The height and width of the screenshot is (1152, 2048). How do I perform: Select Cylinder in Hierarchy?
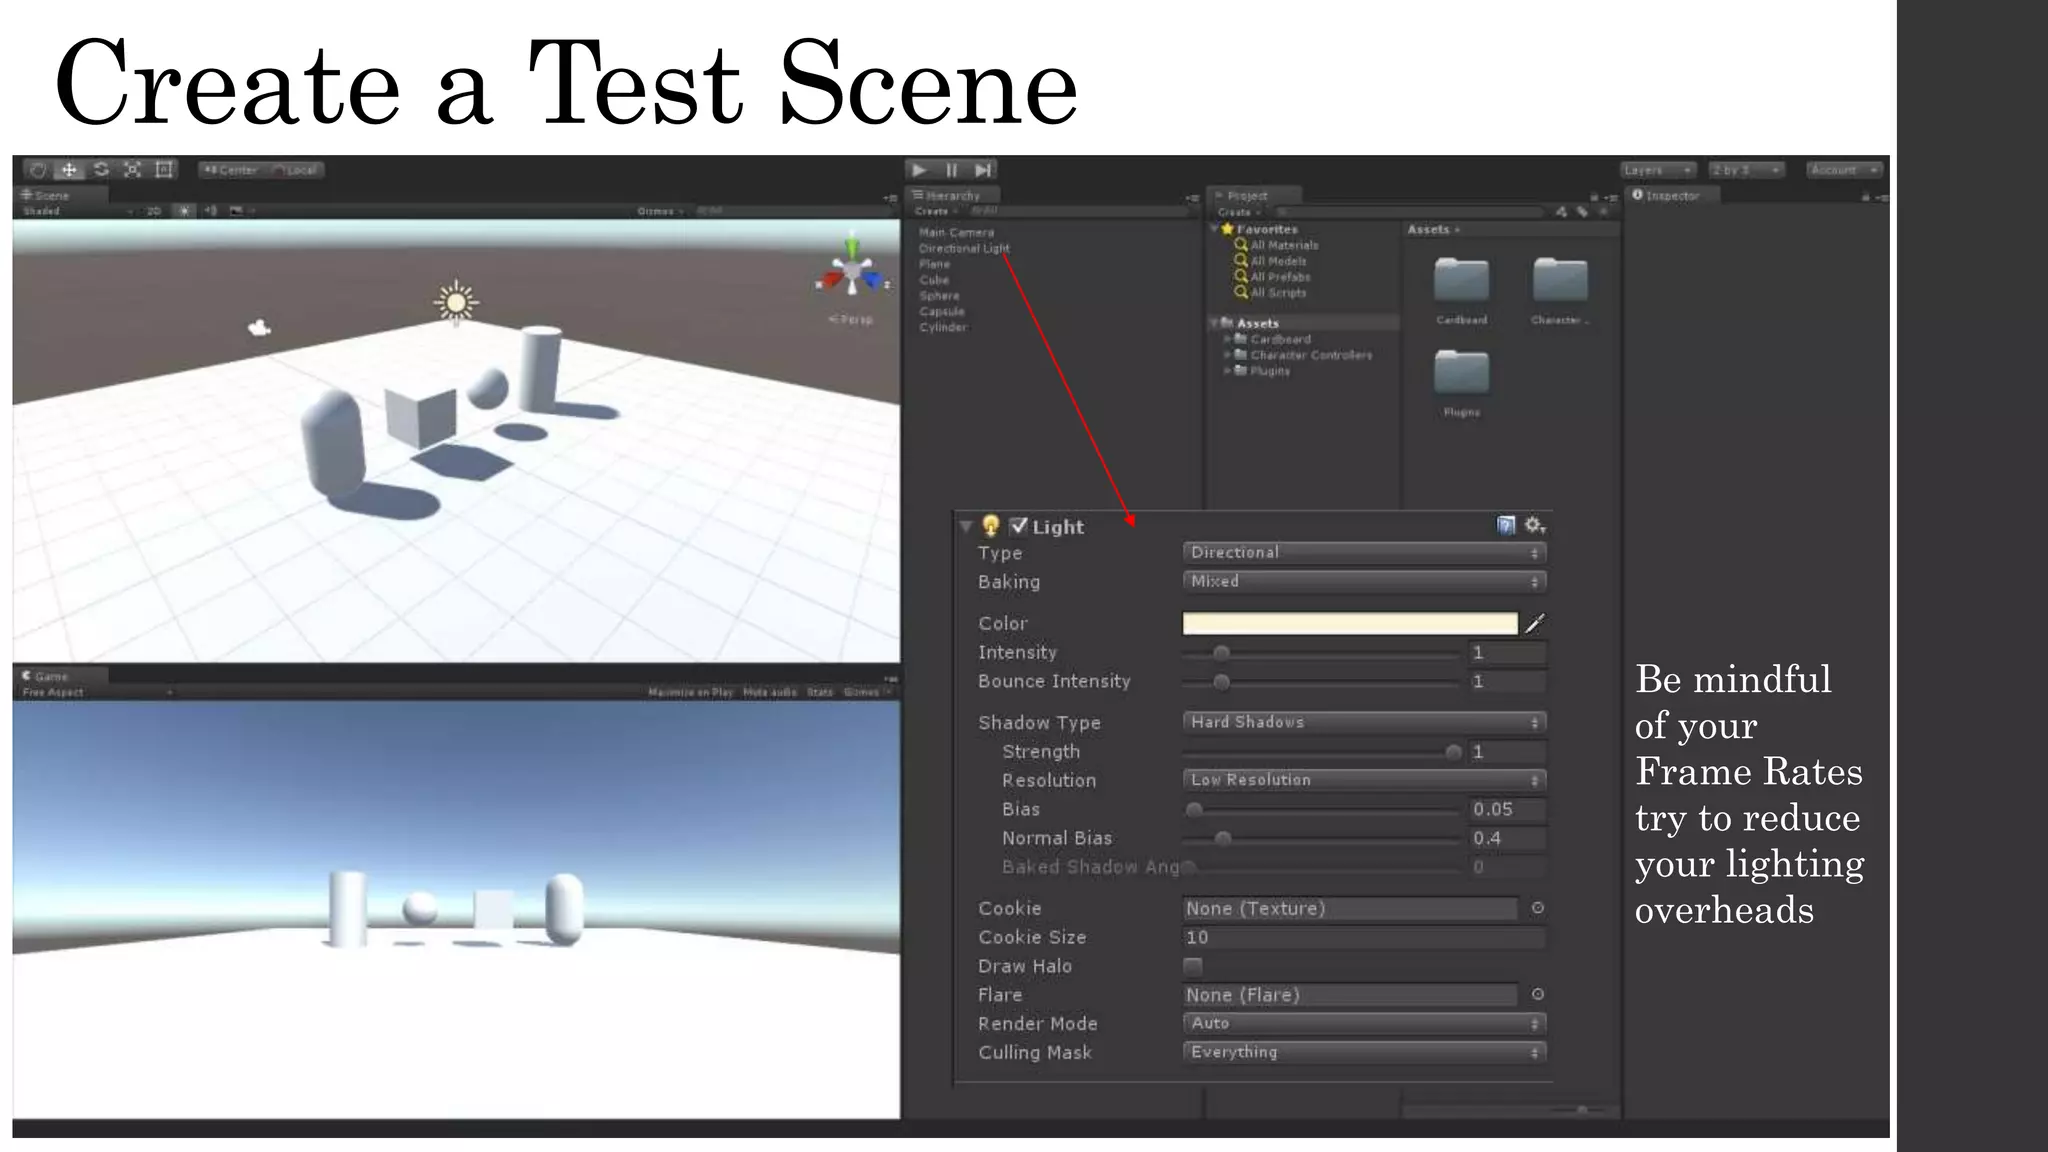pyautogui.click(x=943, y=328)
